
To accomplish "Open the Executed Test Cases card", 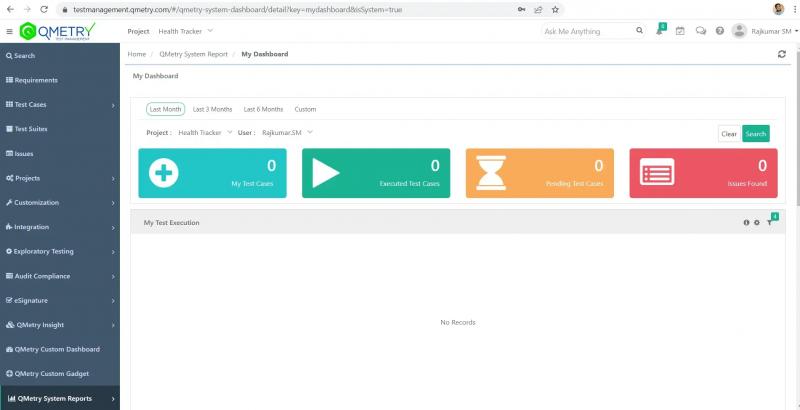I will click(376, 173).
